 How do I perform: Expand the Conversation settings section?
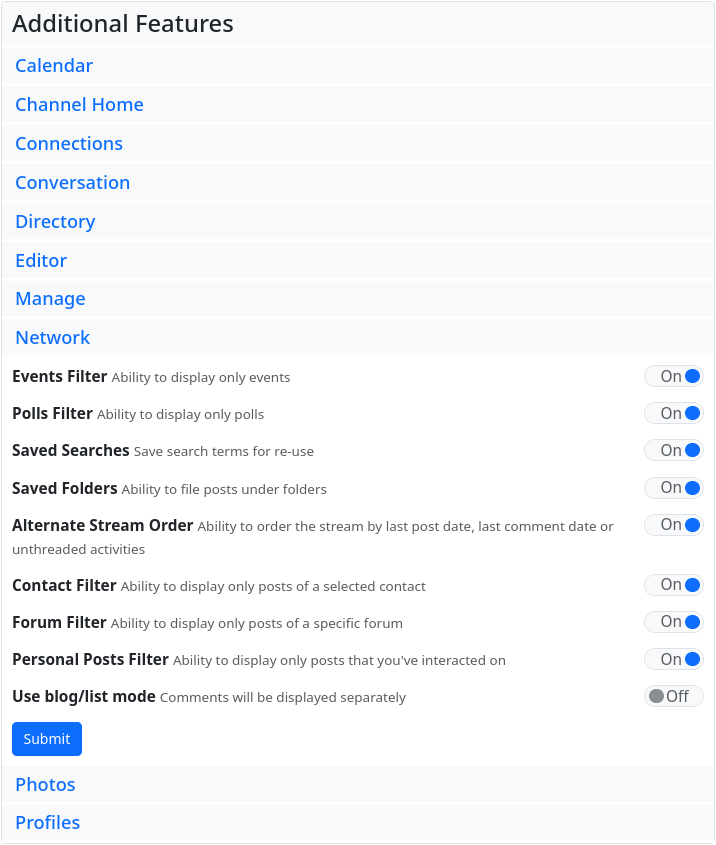click(72, 183)
